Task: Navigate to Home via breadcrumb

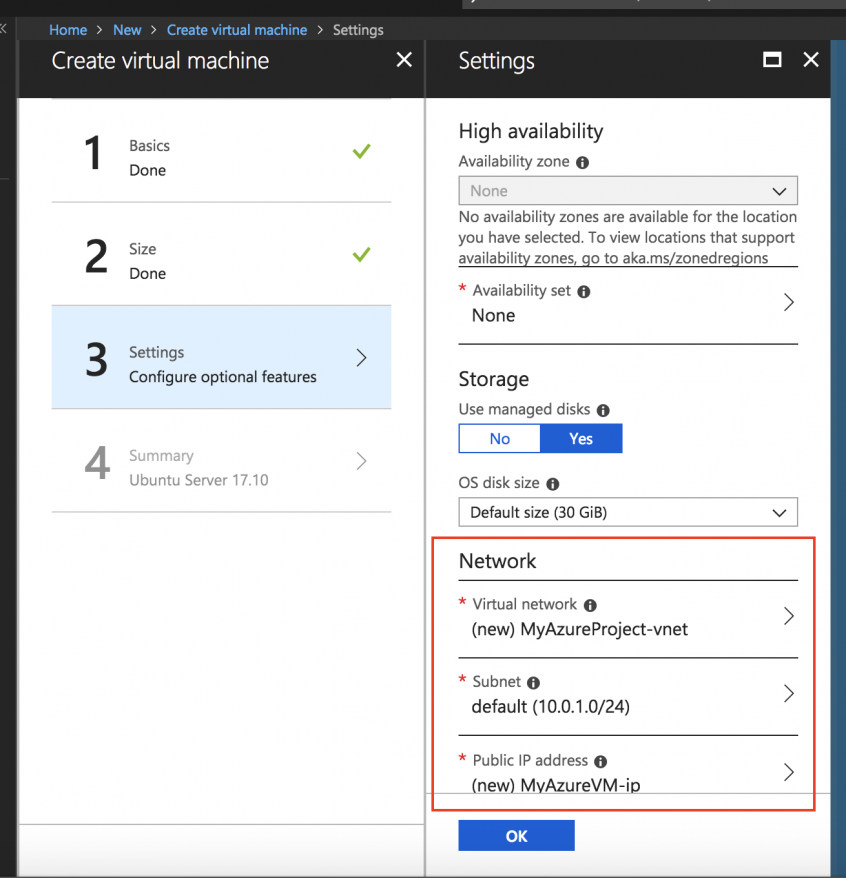Action: (68, 29)
